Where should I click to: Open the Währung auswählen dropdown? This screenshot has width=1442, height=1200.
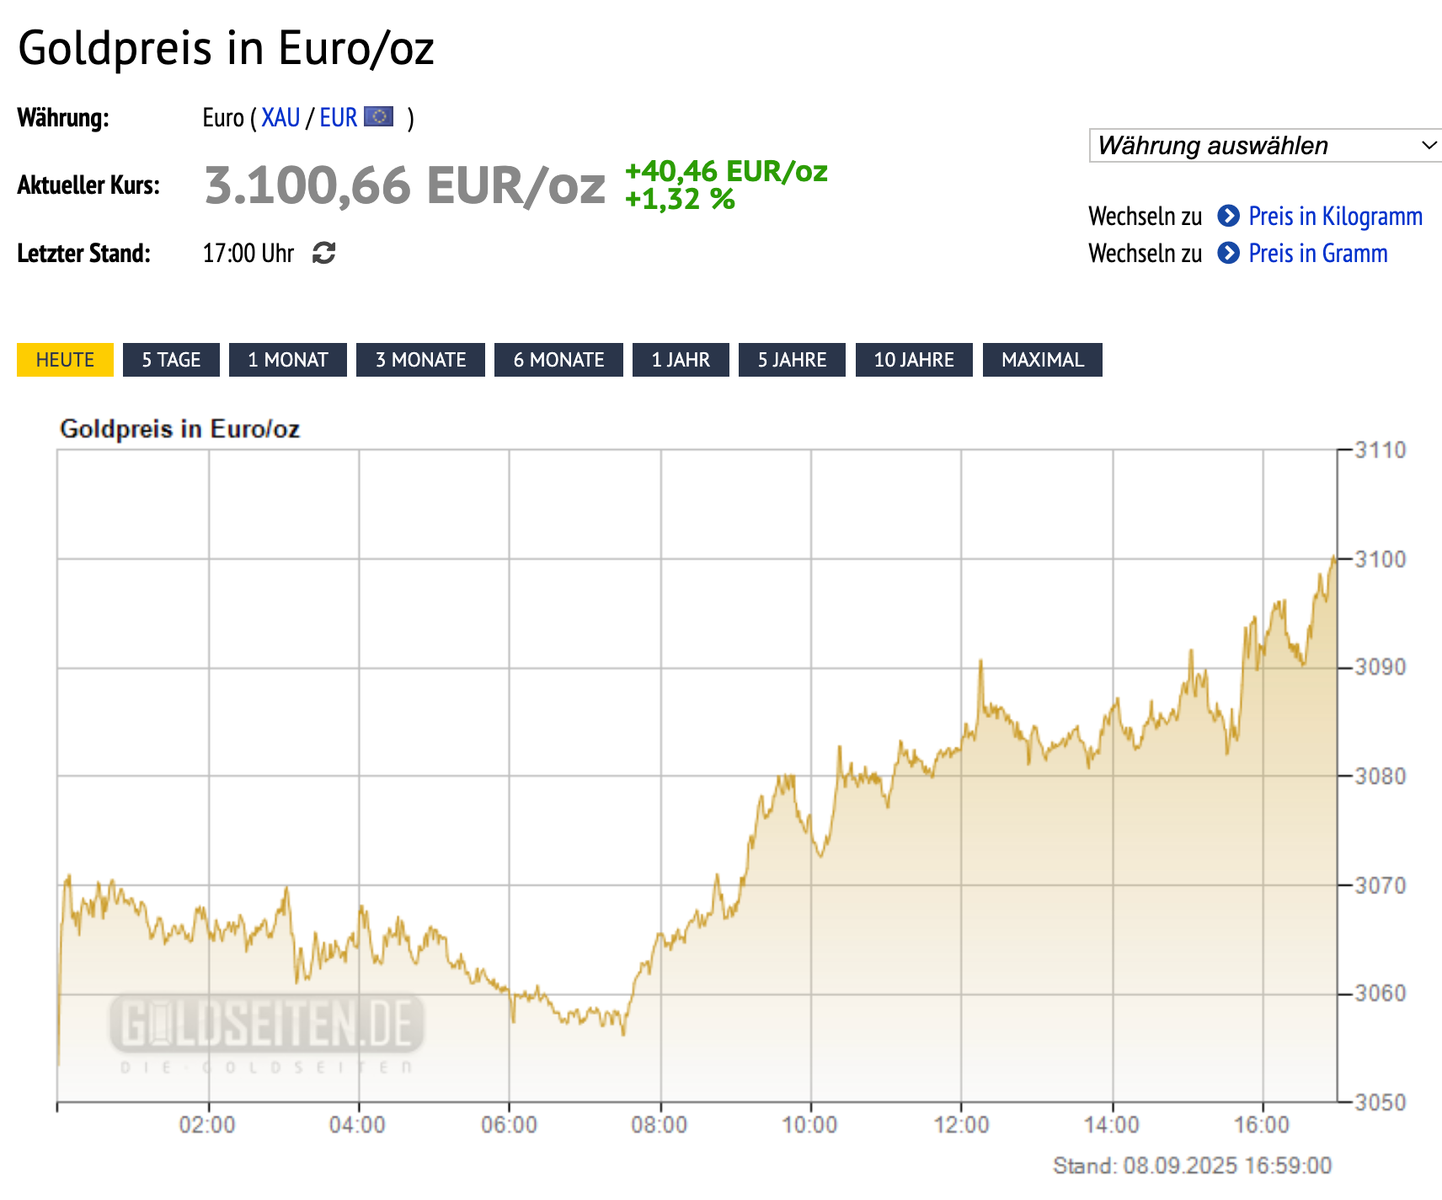1265,145
